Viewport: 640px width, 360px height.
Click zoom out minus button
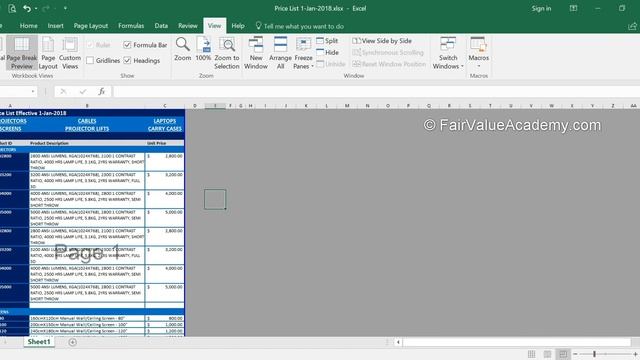pyautogui.click(x=575, y=354)
